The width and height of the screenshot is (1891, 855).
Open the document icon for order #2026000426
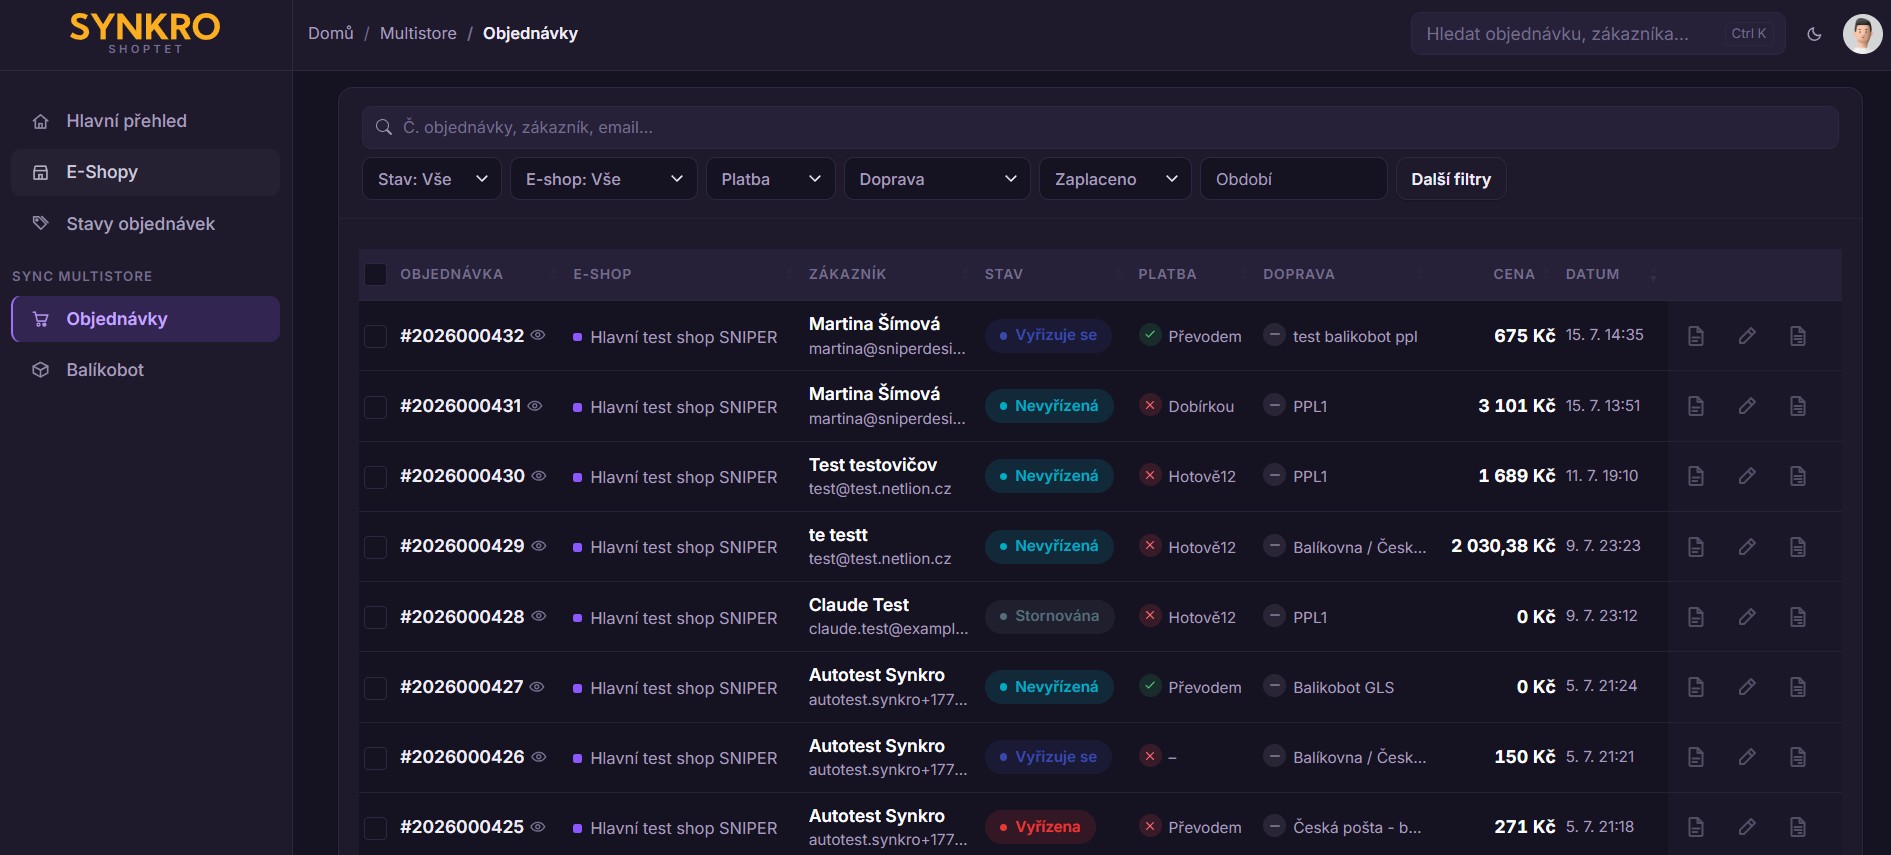coord(1696,757)
